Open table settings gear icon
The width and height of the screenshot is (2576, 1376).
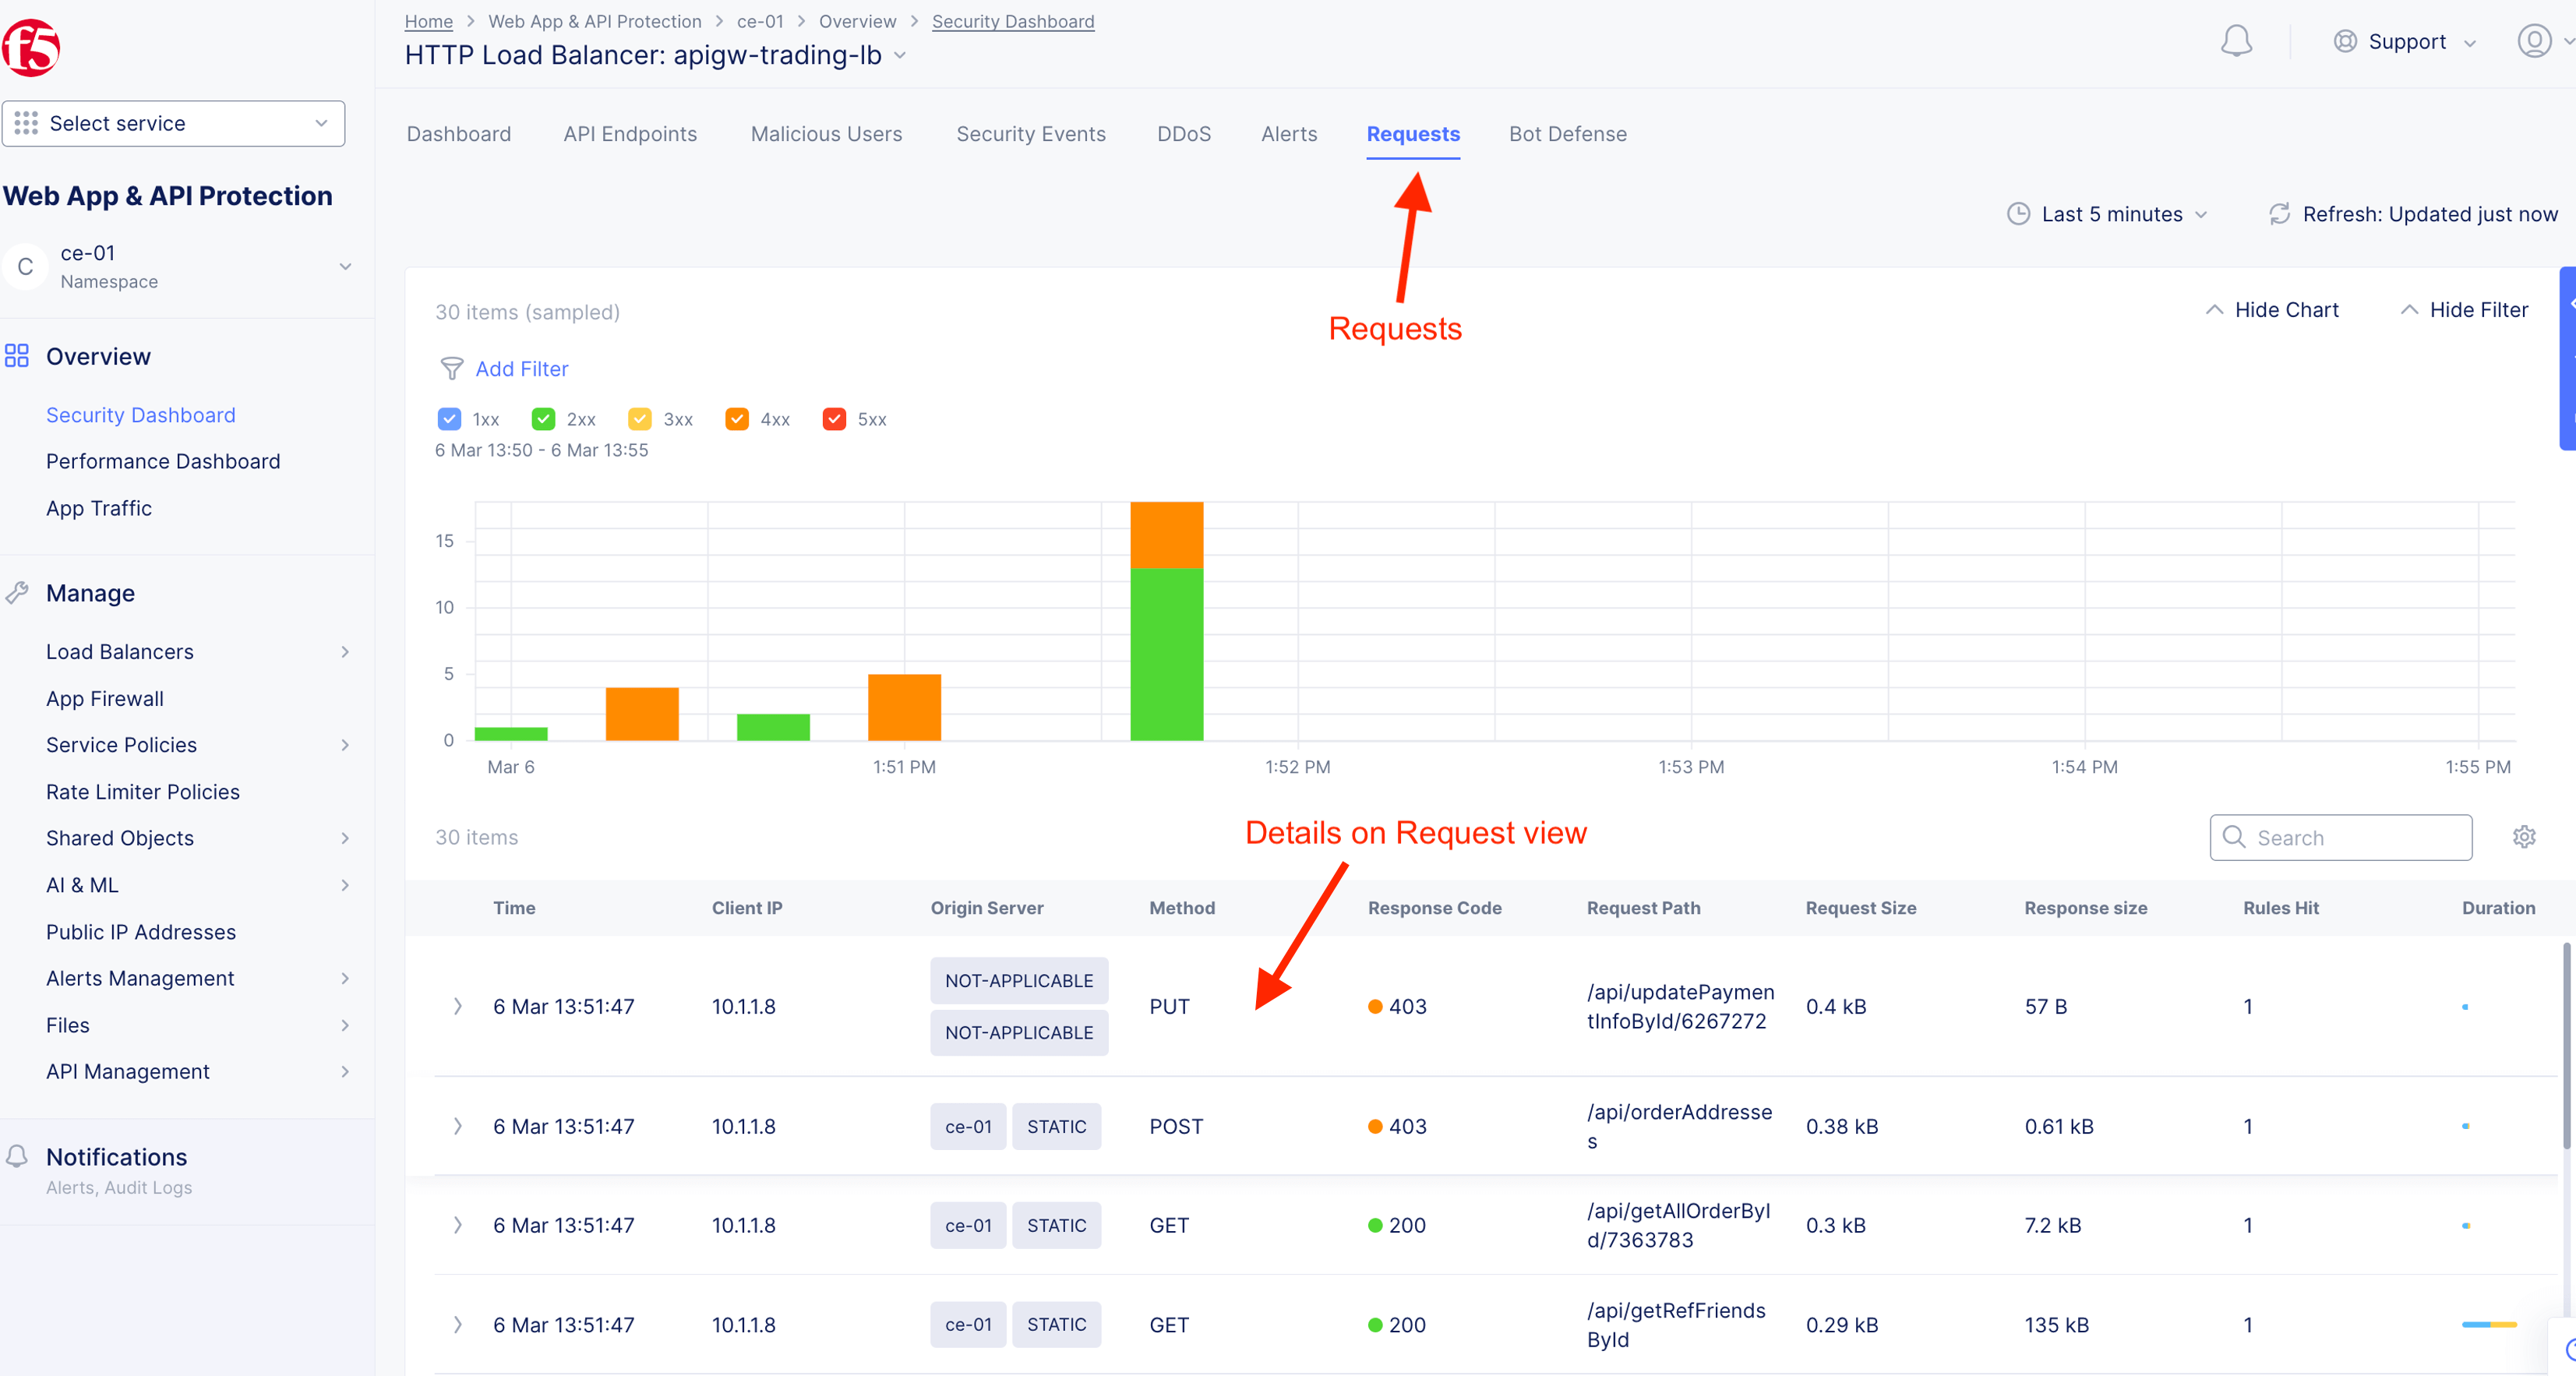[2524, 837]
